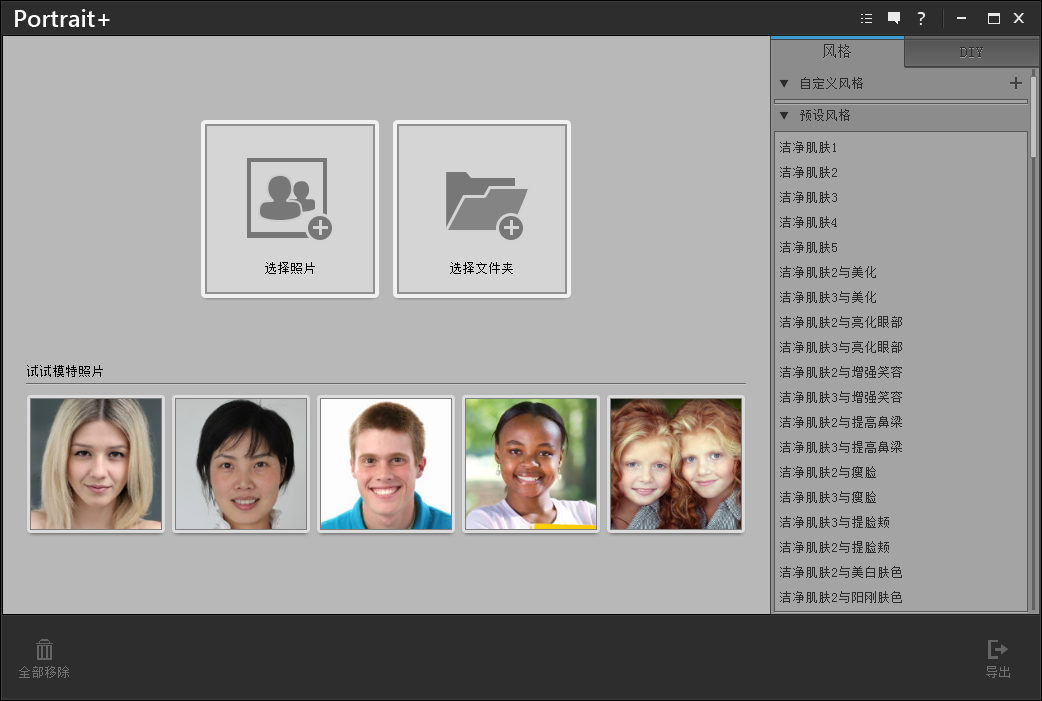
Task: Collapse the 自定义风格 section
Action: point(784,84)
